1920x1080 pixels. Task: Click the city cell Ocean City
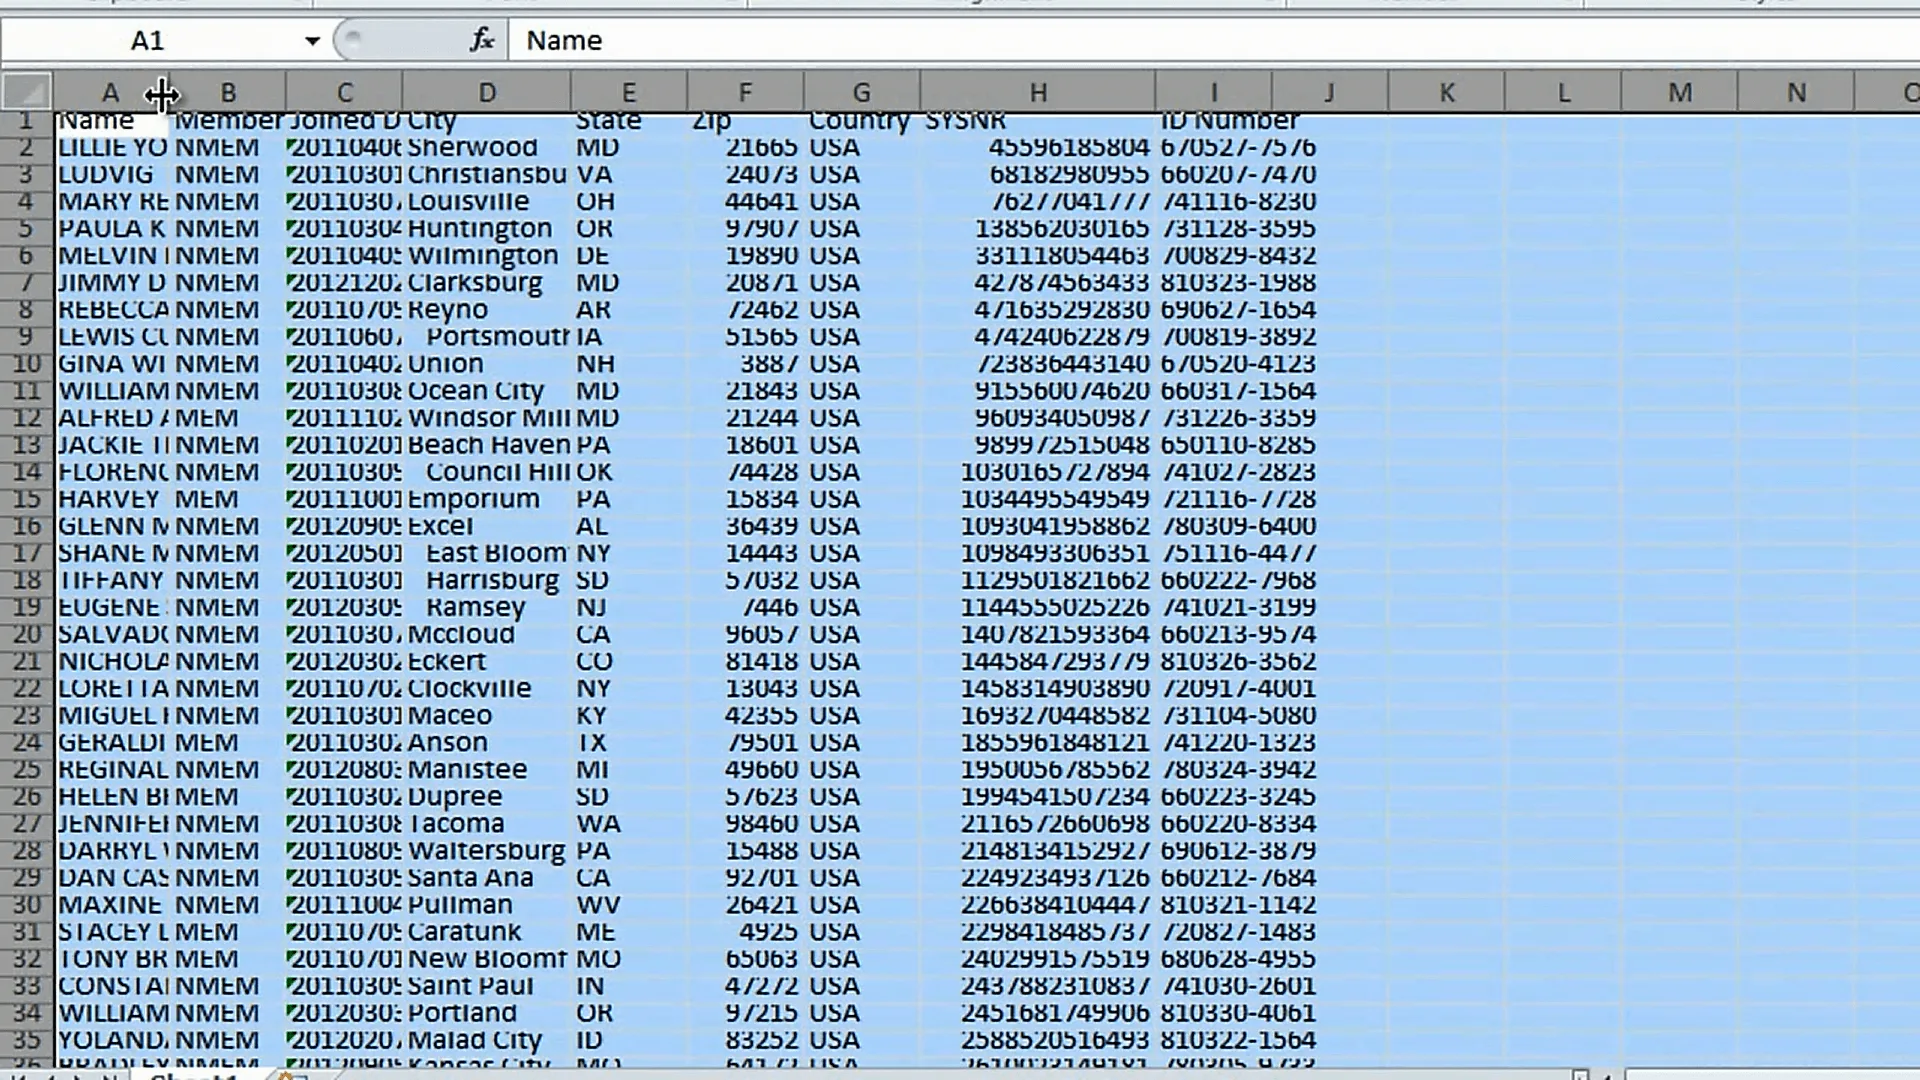coord(487,391)
